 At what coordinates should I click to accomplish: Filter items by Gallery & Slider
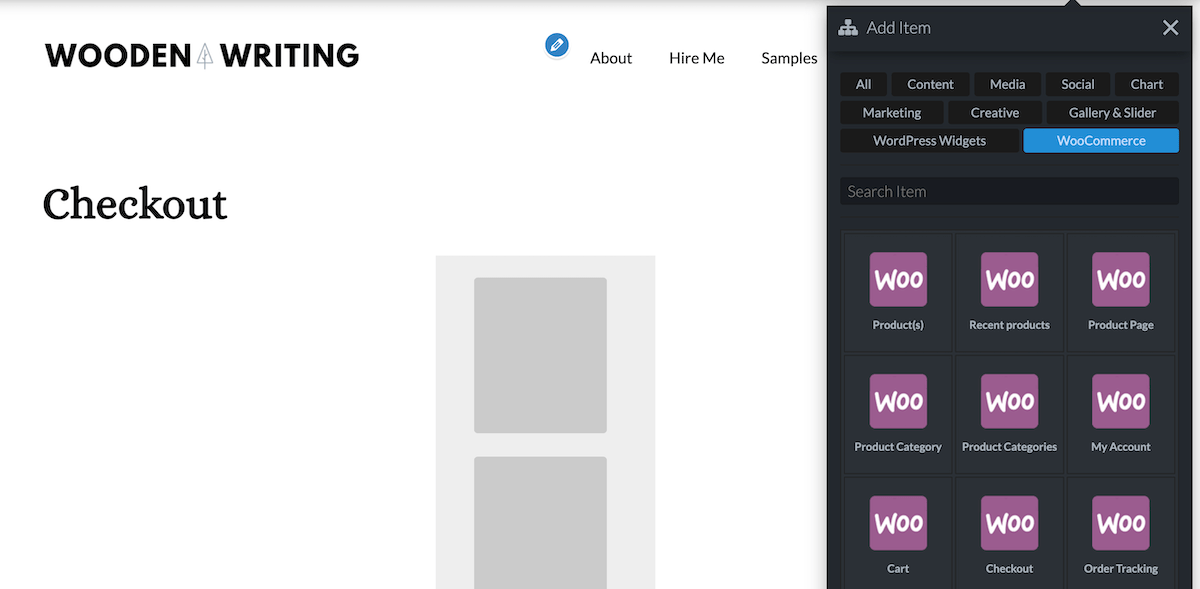pos(1113,113)
